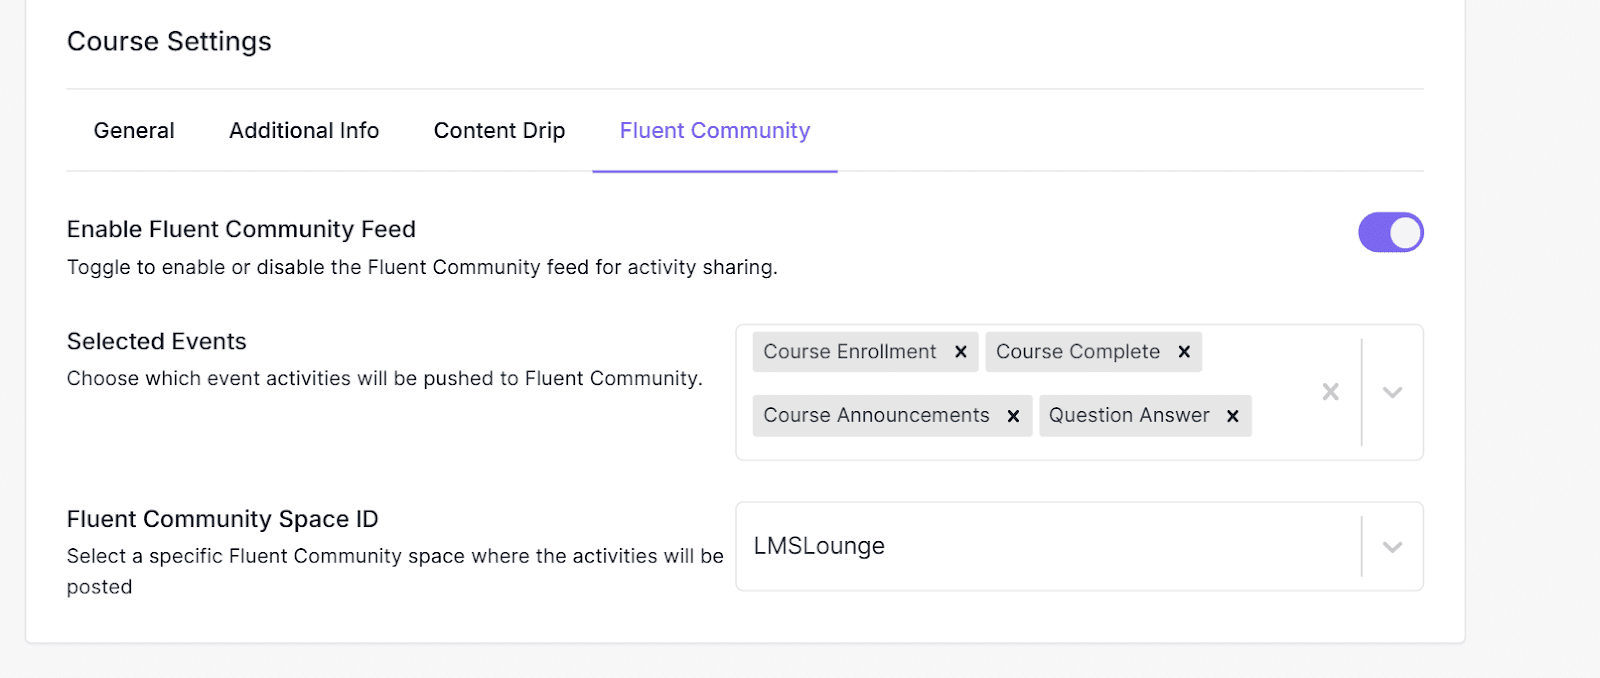The image size is (1600, 678).
Task: Select the Content Drip tab
Action: point(498,130)
